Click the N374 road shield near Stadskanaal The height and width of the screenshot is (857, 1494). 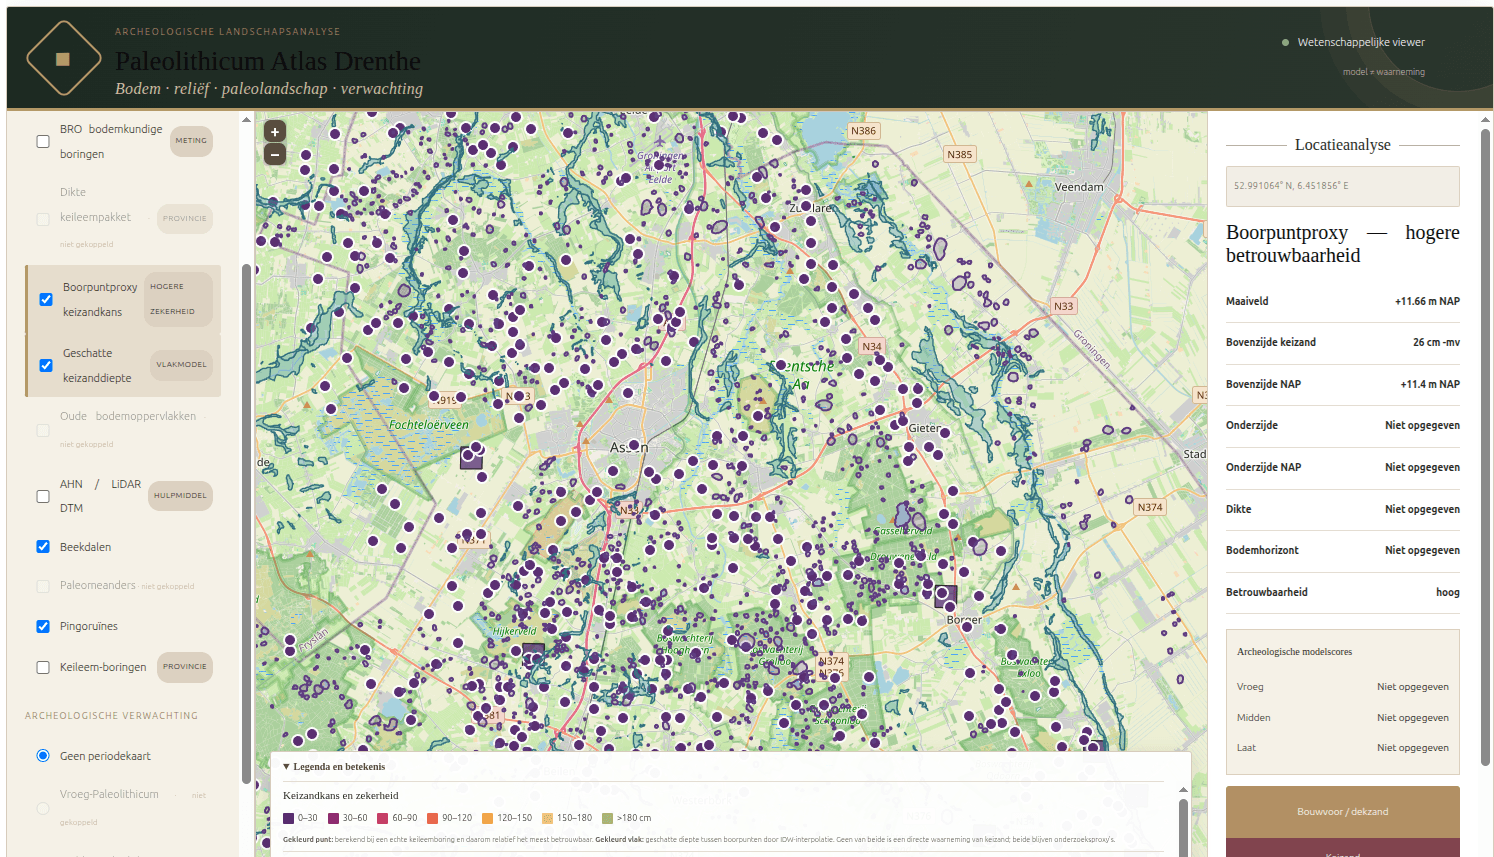1150,507
